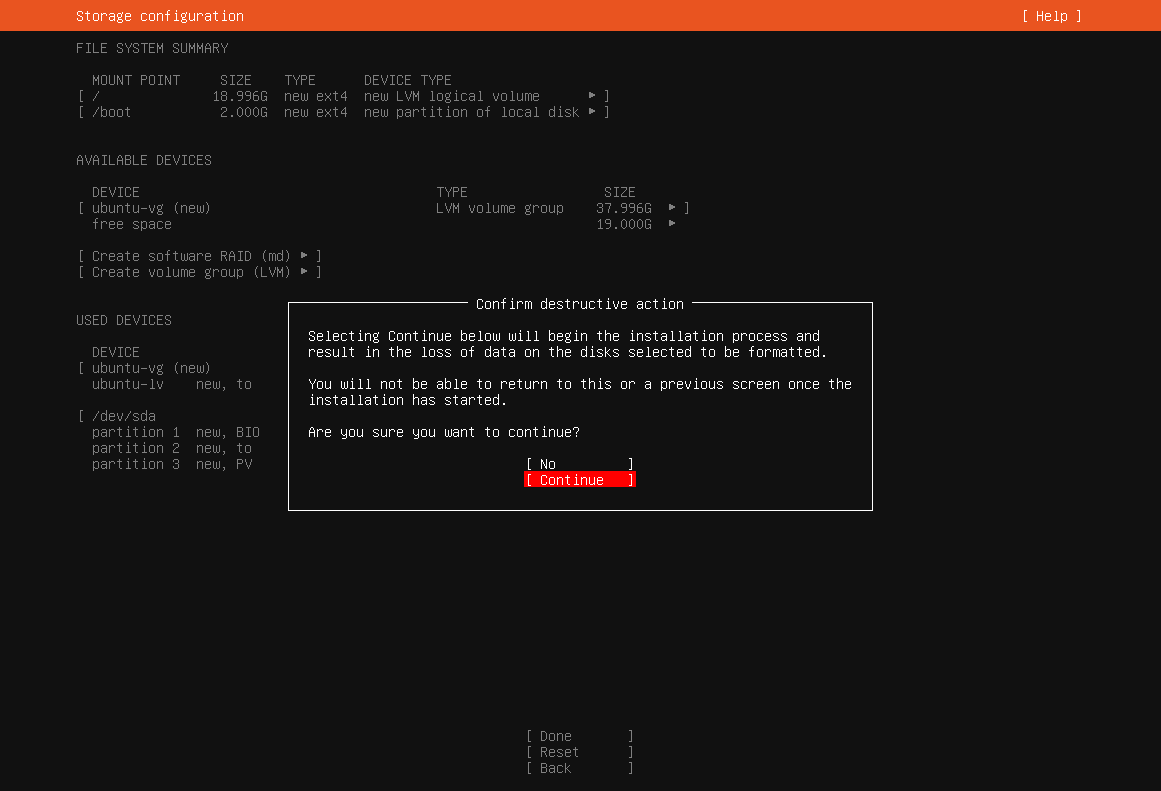1161x791 pixels.
Task: Open the ubuntu-vg 37.996G device arrow menu
Action: click(x=672, y=207)
